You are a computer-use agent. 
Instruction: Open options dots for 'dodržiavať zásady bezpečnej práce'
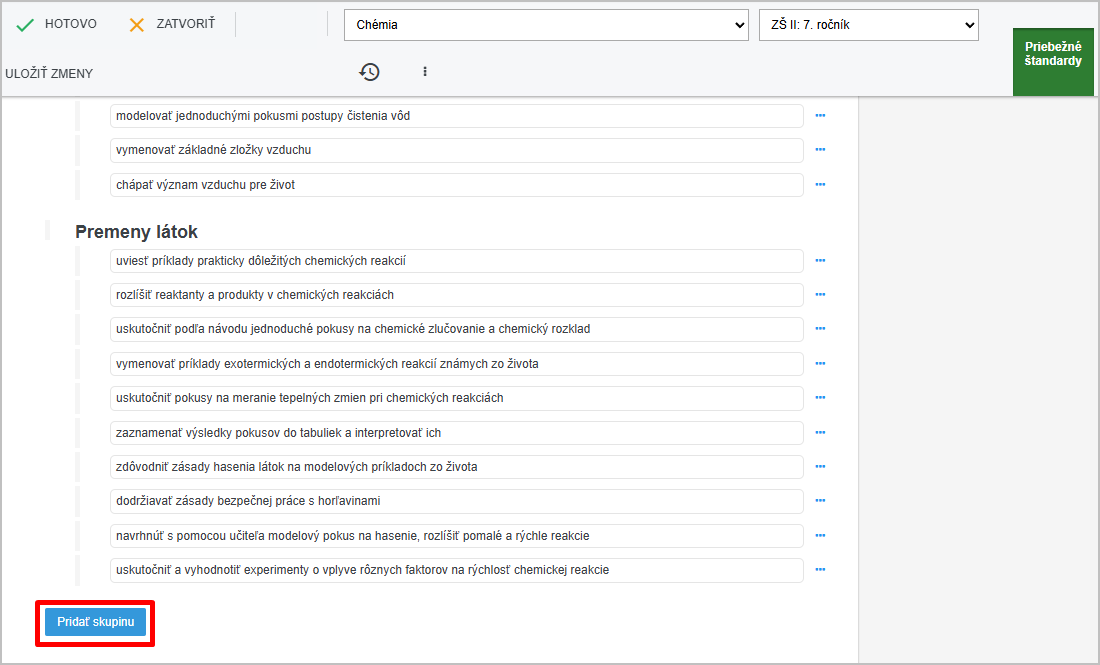(x=820, y=501)
